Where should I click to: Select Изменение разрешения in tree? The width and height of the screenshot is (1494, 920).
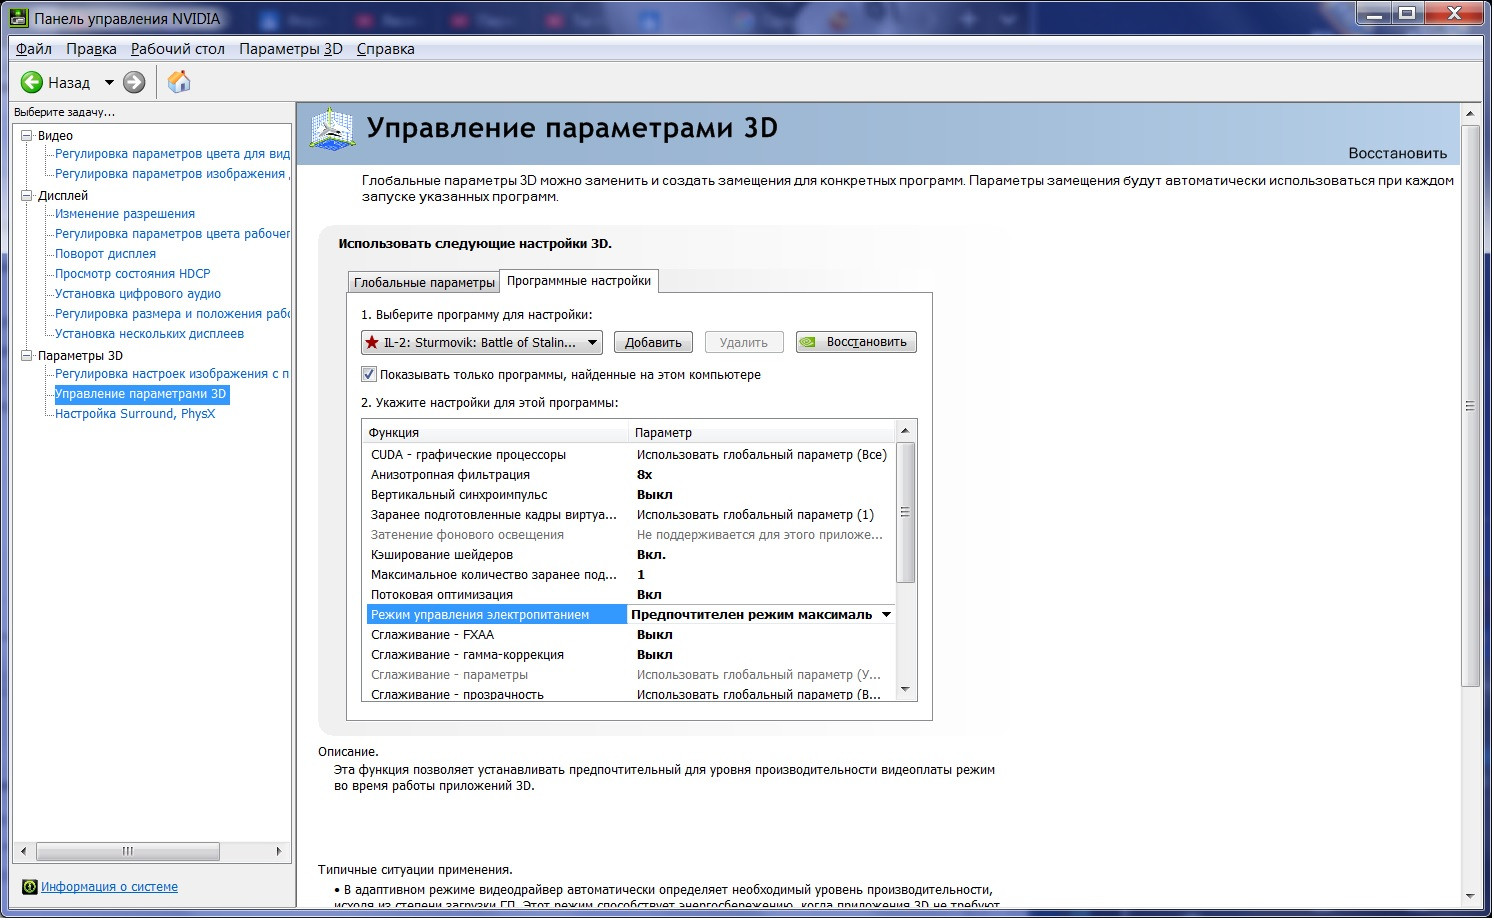pos(125,214)
